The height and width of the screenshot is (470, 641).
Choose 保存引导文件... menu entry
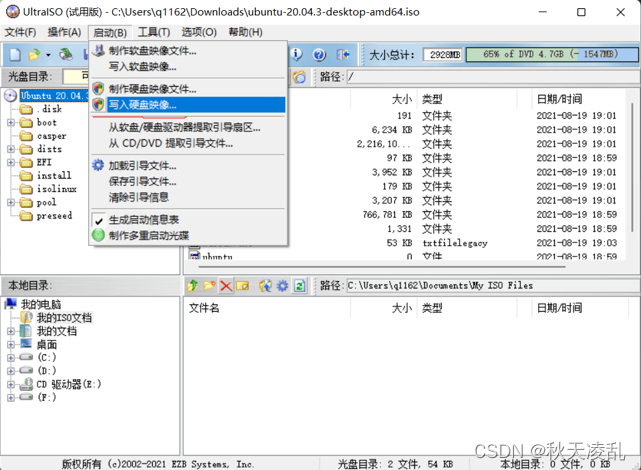188,181
